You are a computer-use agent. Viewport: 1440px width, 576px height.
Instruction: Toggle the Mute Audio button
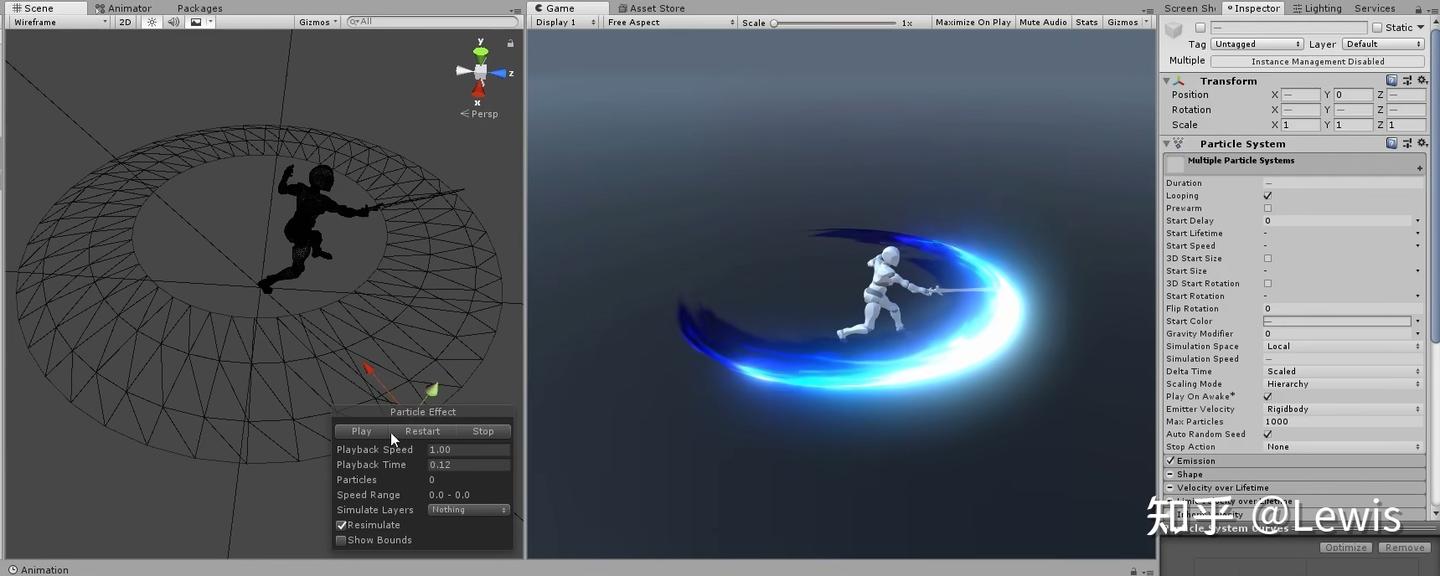click(x=1043, y=22)
